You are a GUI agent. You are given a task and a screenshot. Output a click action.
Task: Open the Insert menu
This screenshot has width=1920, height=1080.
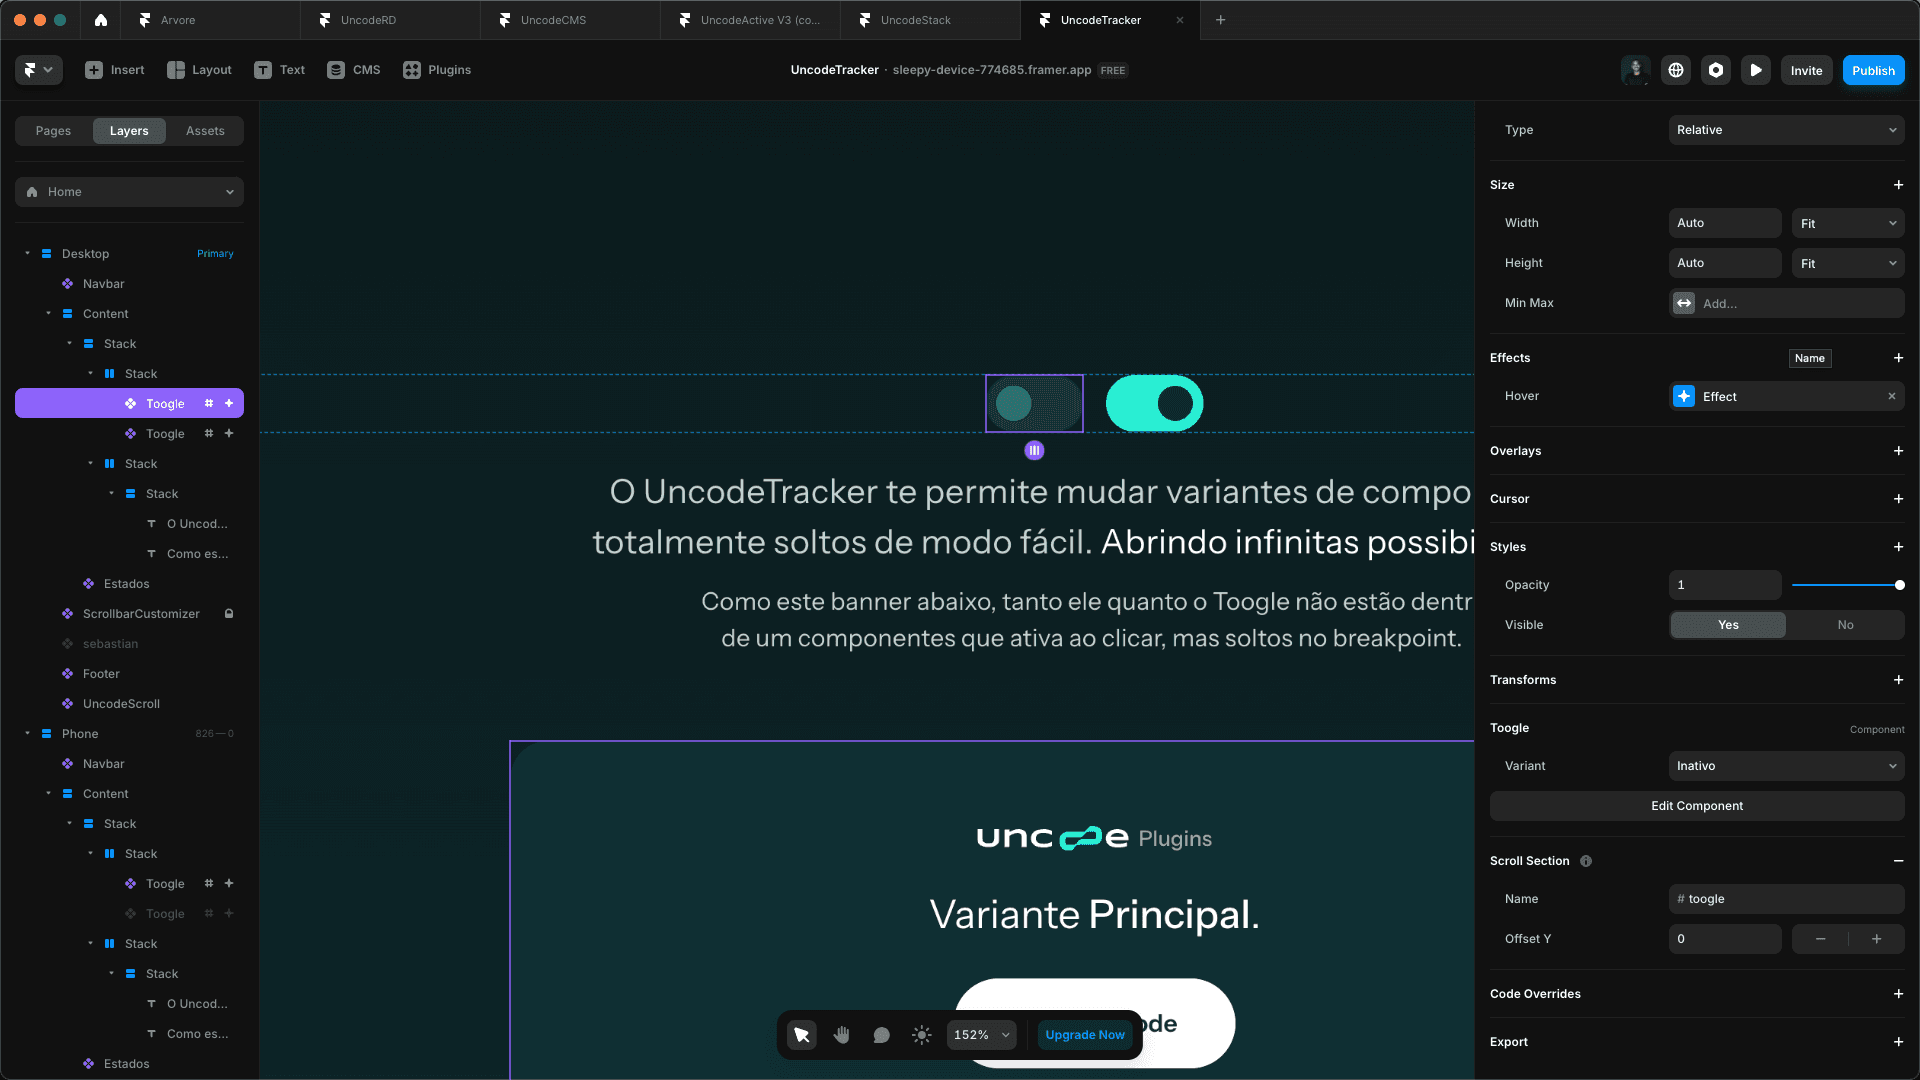[x=115, y=70]
